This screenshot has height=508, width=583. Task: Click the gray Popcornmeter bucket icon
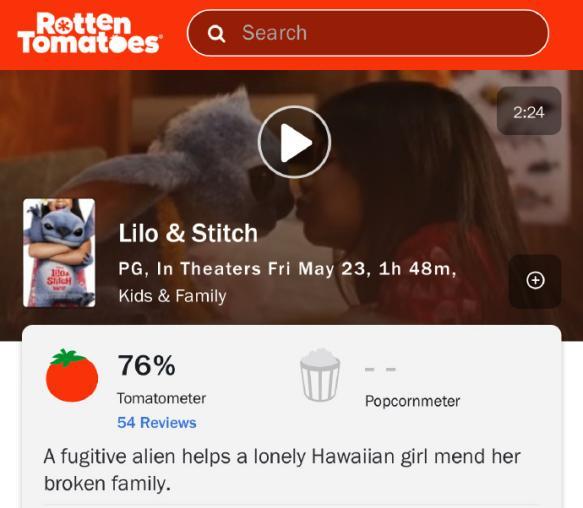pos(320,375)
